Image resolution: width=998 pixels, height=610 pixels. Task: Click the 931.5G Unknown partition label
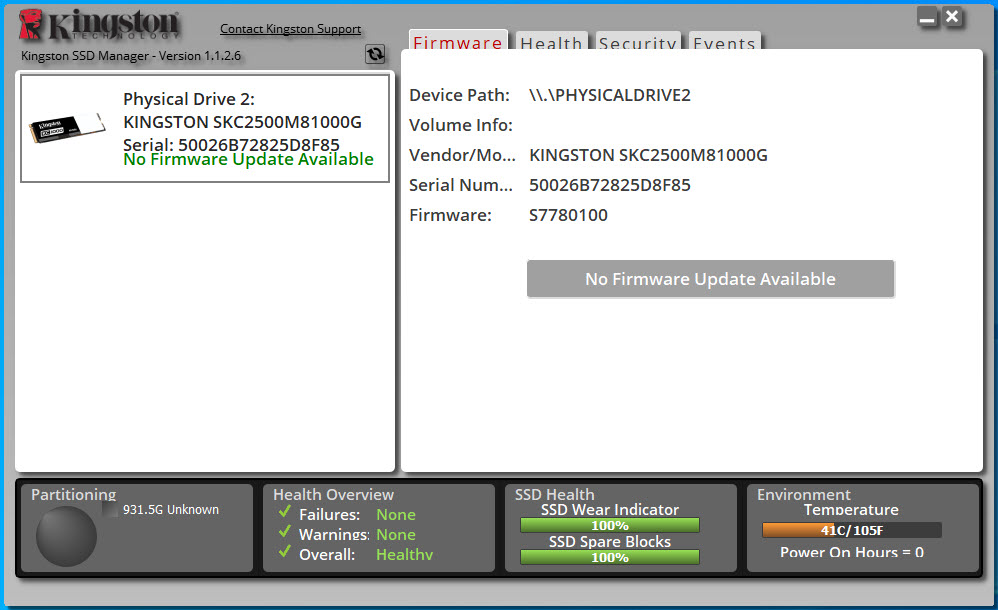[x=171, y=509]
